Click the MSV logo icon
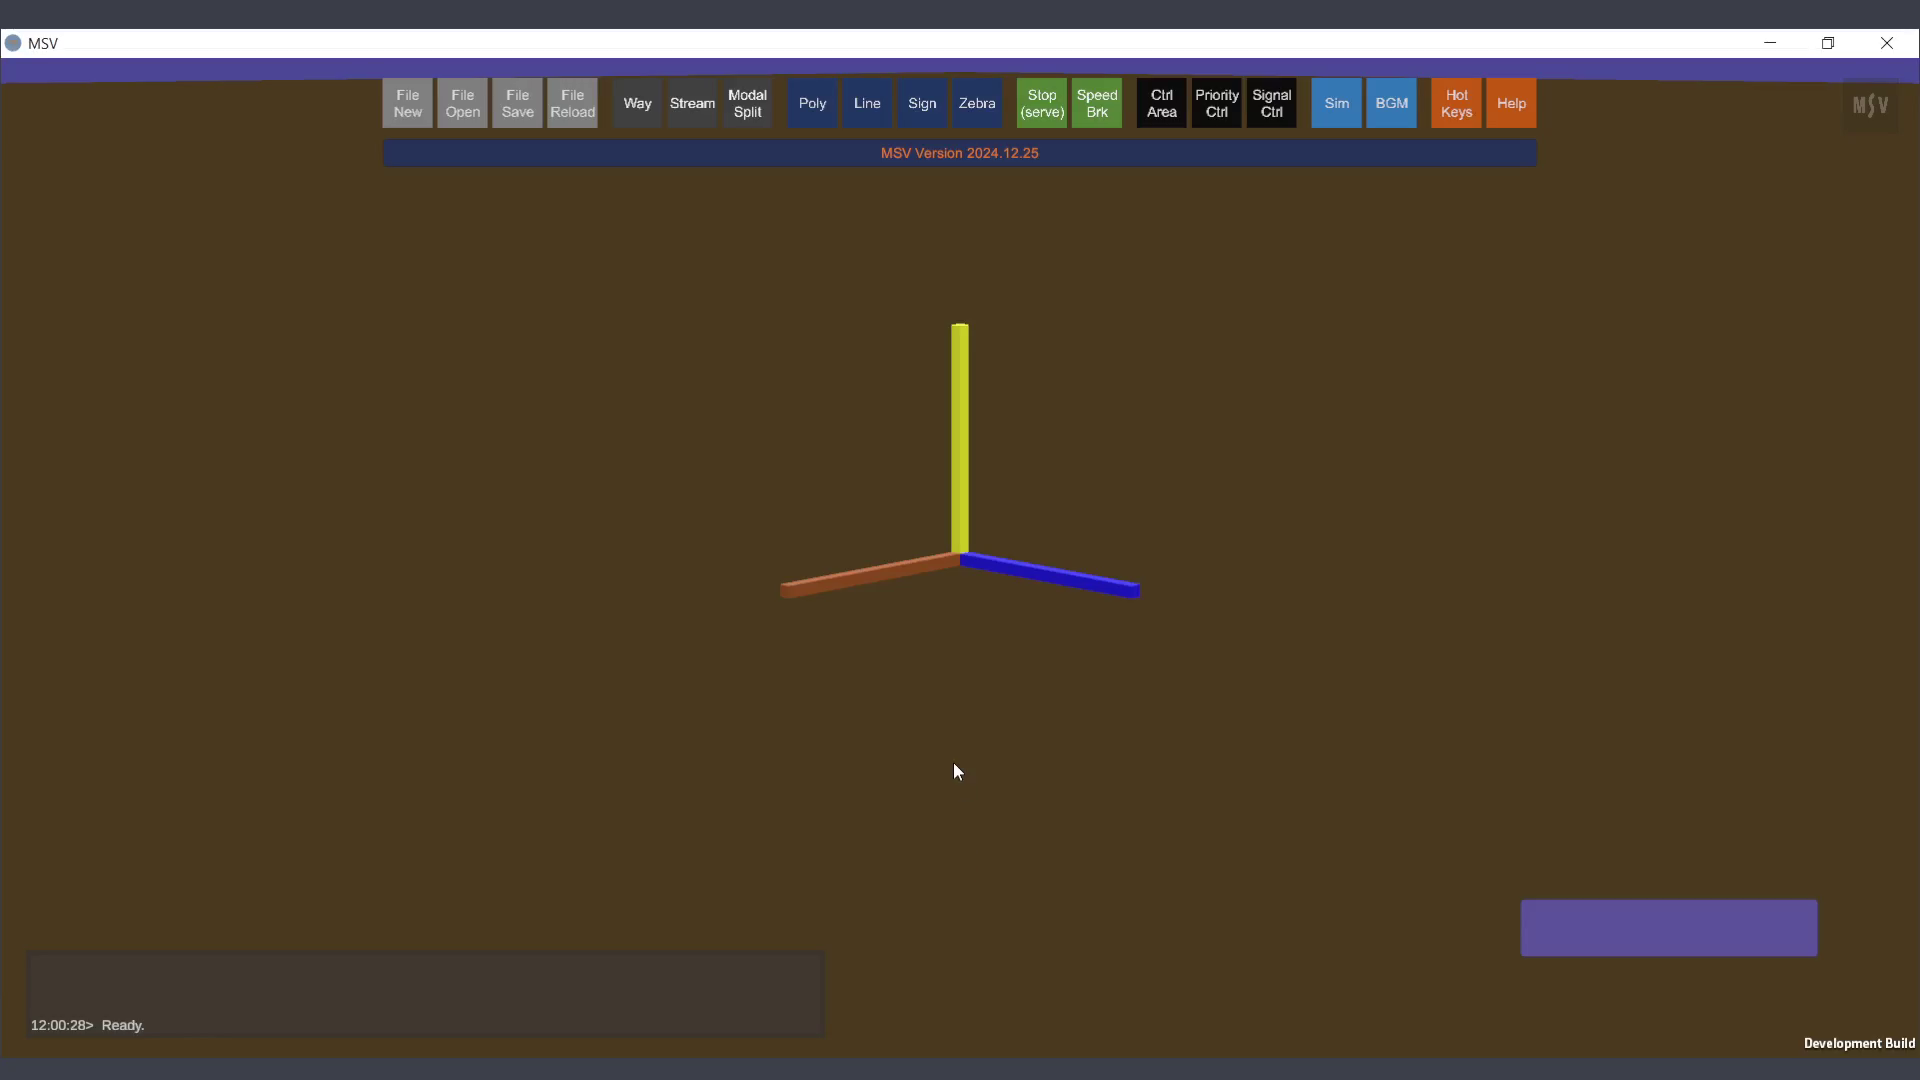The height and width of the screenshot is (1080, 1920). click(x=1870, y=105)
